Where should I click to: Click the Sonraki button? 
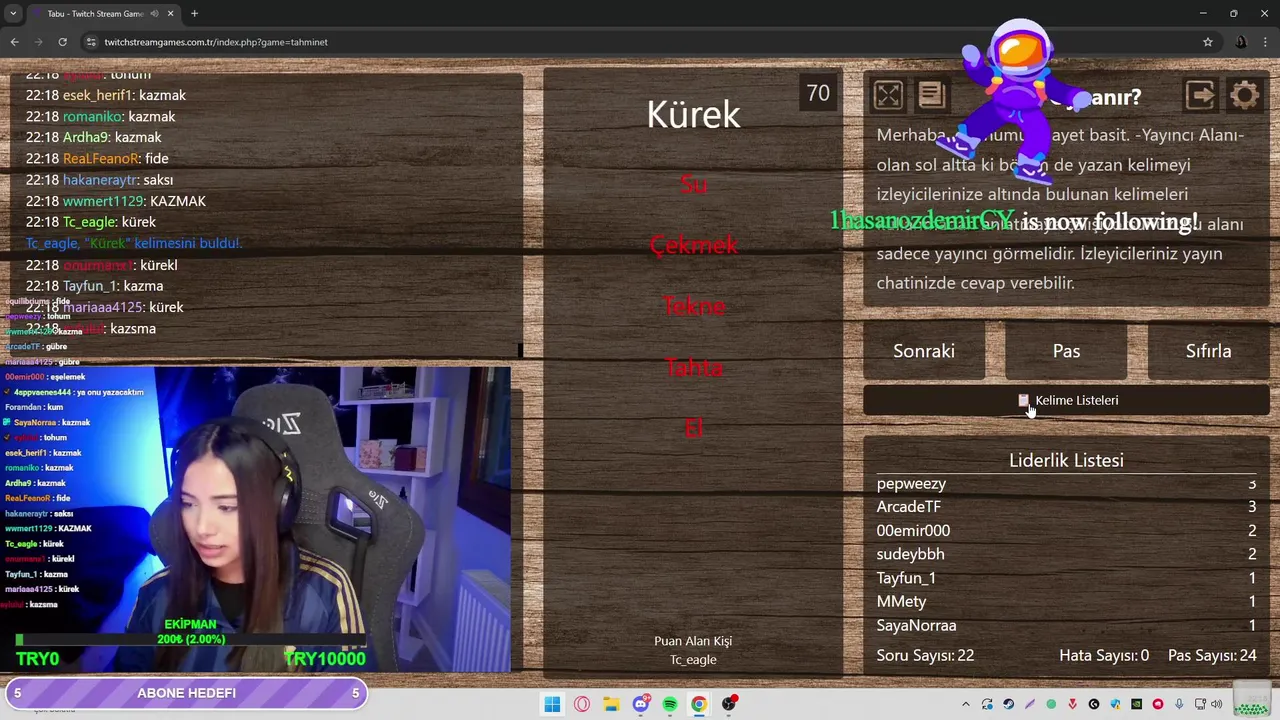click(x=924, y=351)
